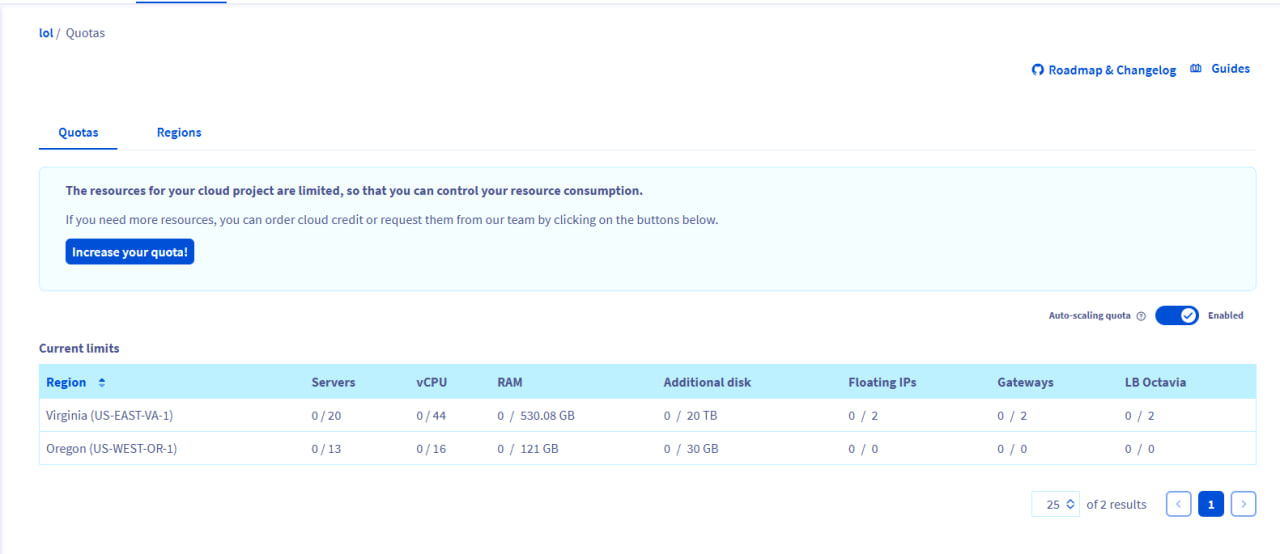Image resolution: width=1280 pixels, height=554 pixels.
Task: Click the Oregon RAM value 121 GB
Action: [x=539, y=449]
